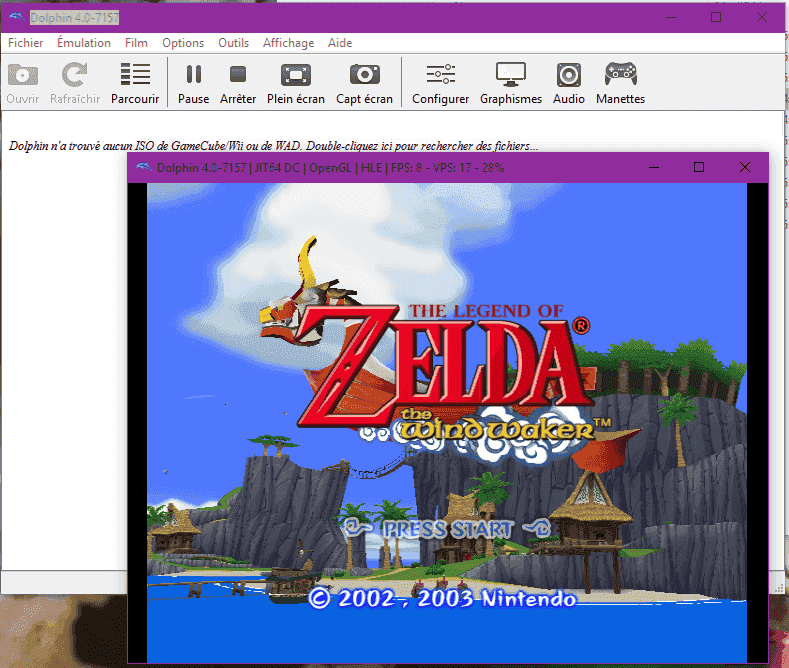Click the PRESS START text in game
The image size is (789, 668).
pyautogui.click(x=447, y=529)
